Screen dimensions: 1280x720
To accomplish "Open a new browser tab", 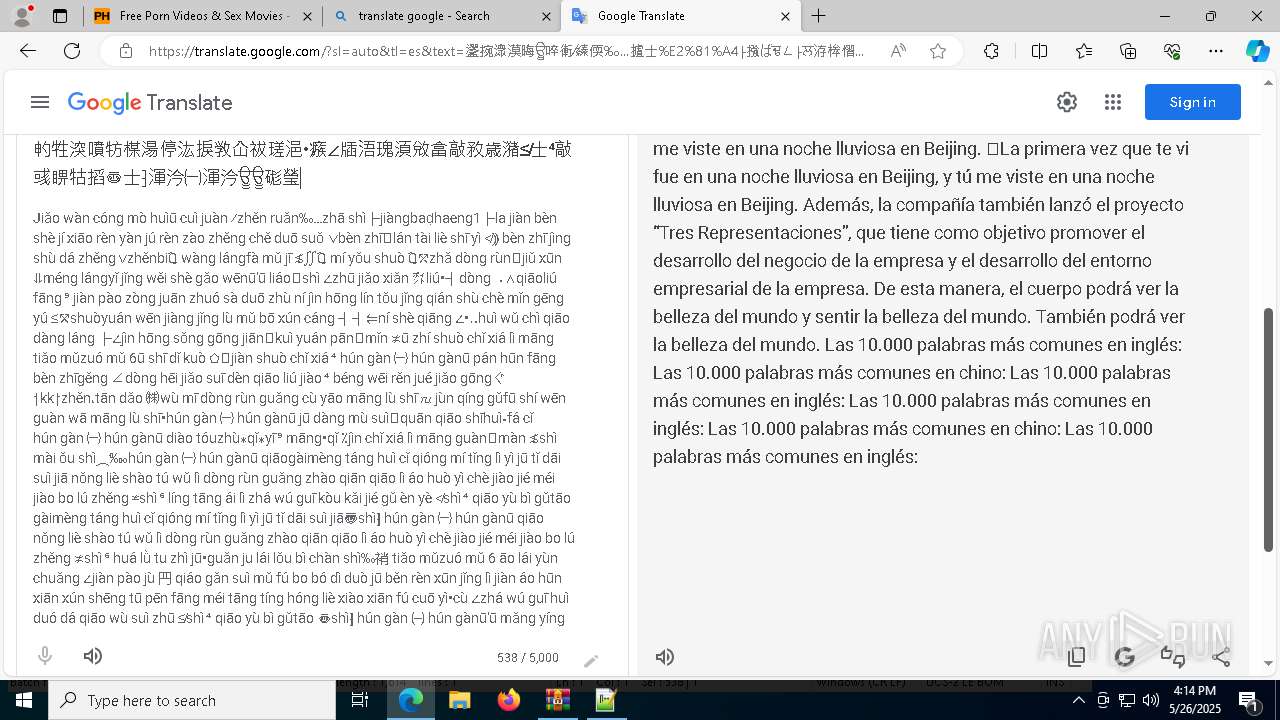I will coord(819,16).
